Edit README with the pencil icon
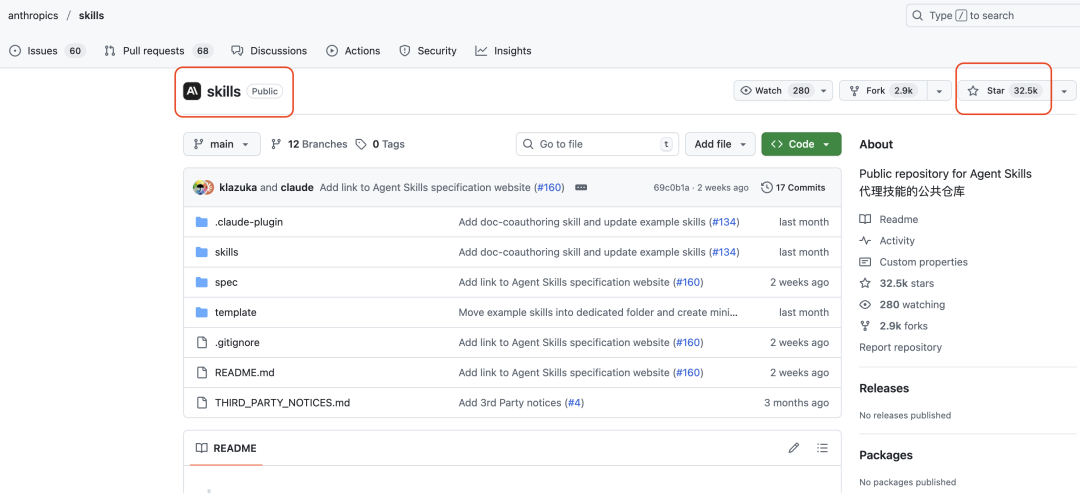1080x493 pixels. pyautogui.click(x=793, y=448)
